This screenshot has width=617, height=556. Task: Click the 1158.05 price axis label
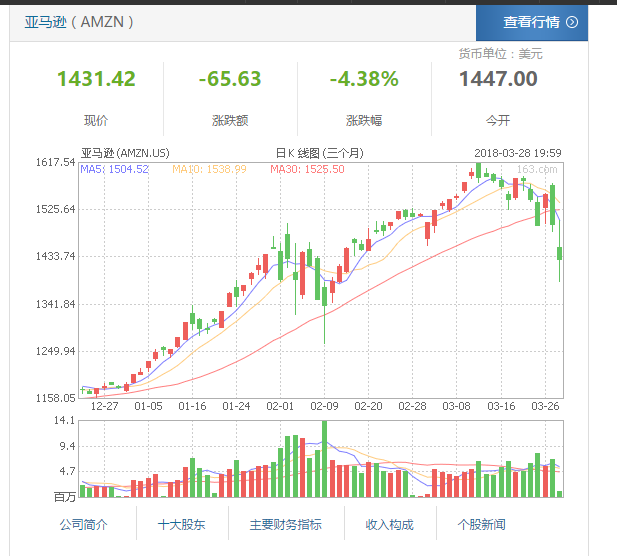pos(55,398)
